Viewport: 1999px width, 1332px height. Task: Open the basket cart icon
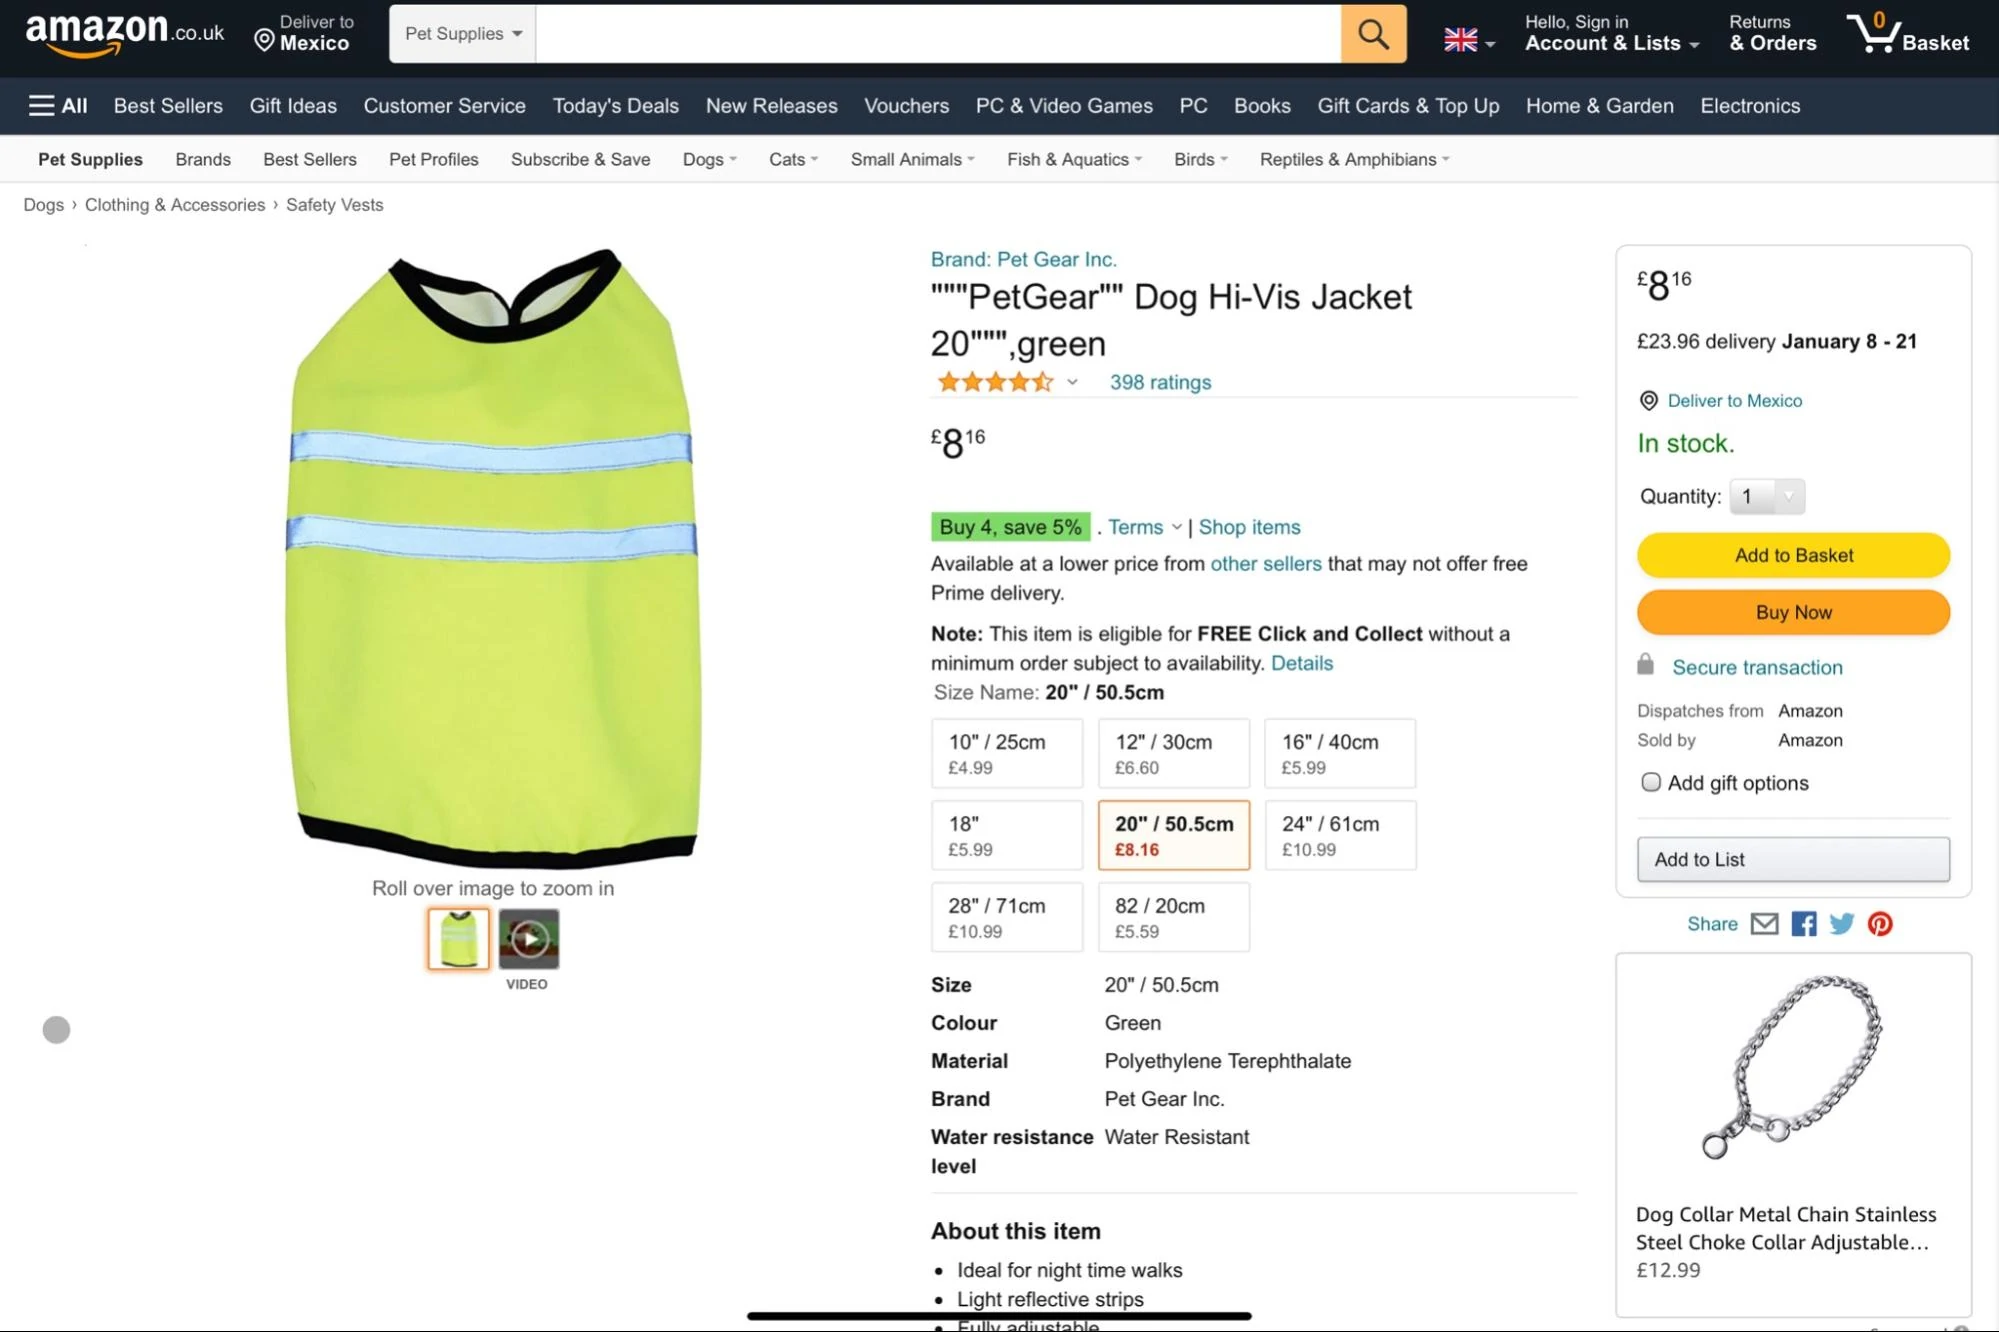1875,34
